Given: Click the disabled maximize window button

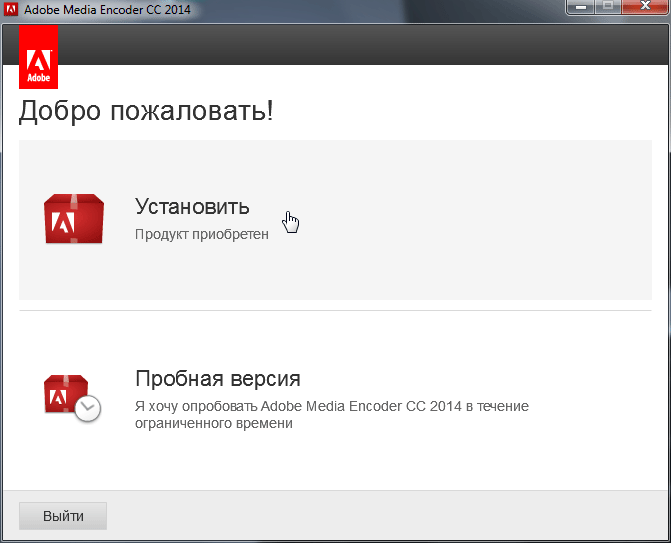Looking at the screenshot, I should click(608, 7).
